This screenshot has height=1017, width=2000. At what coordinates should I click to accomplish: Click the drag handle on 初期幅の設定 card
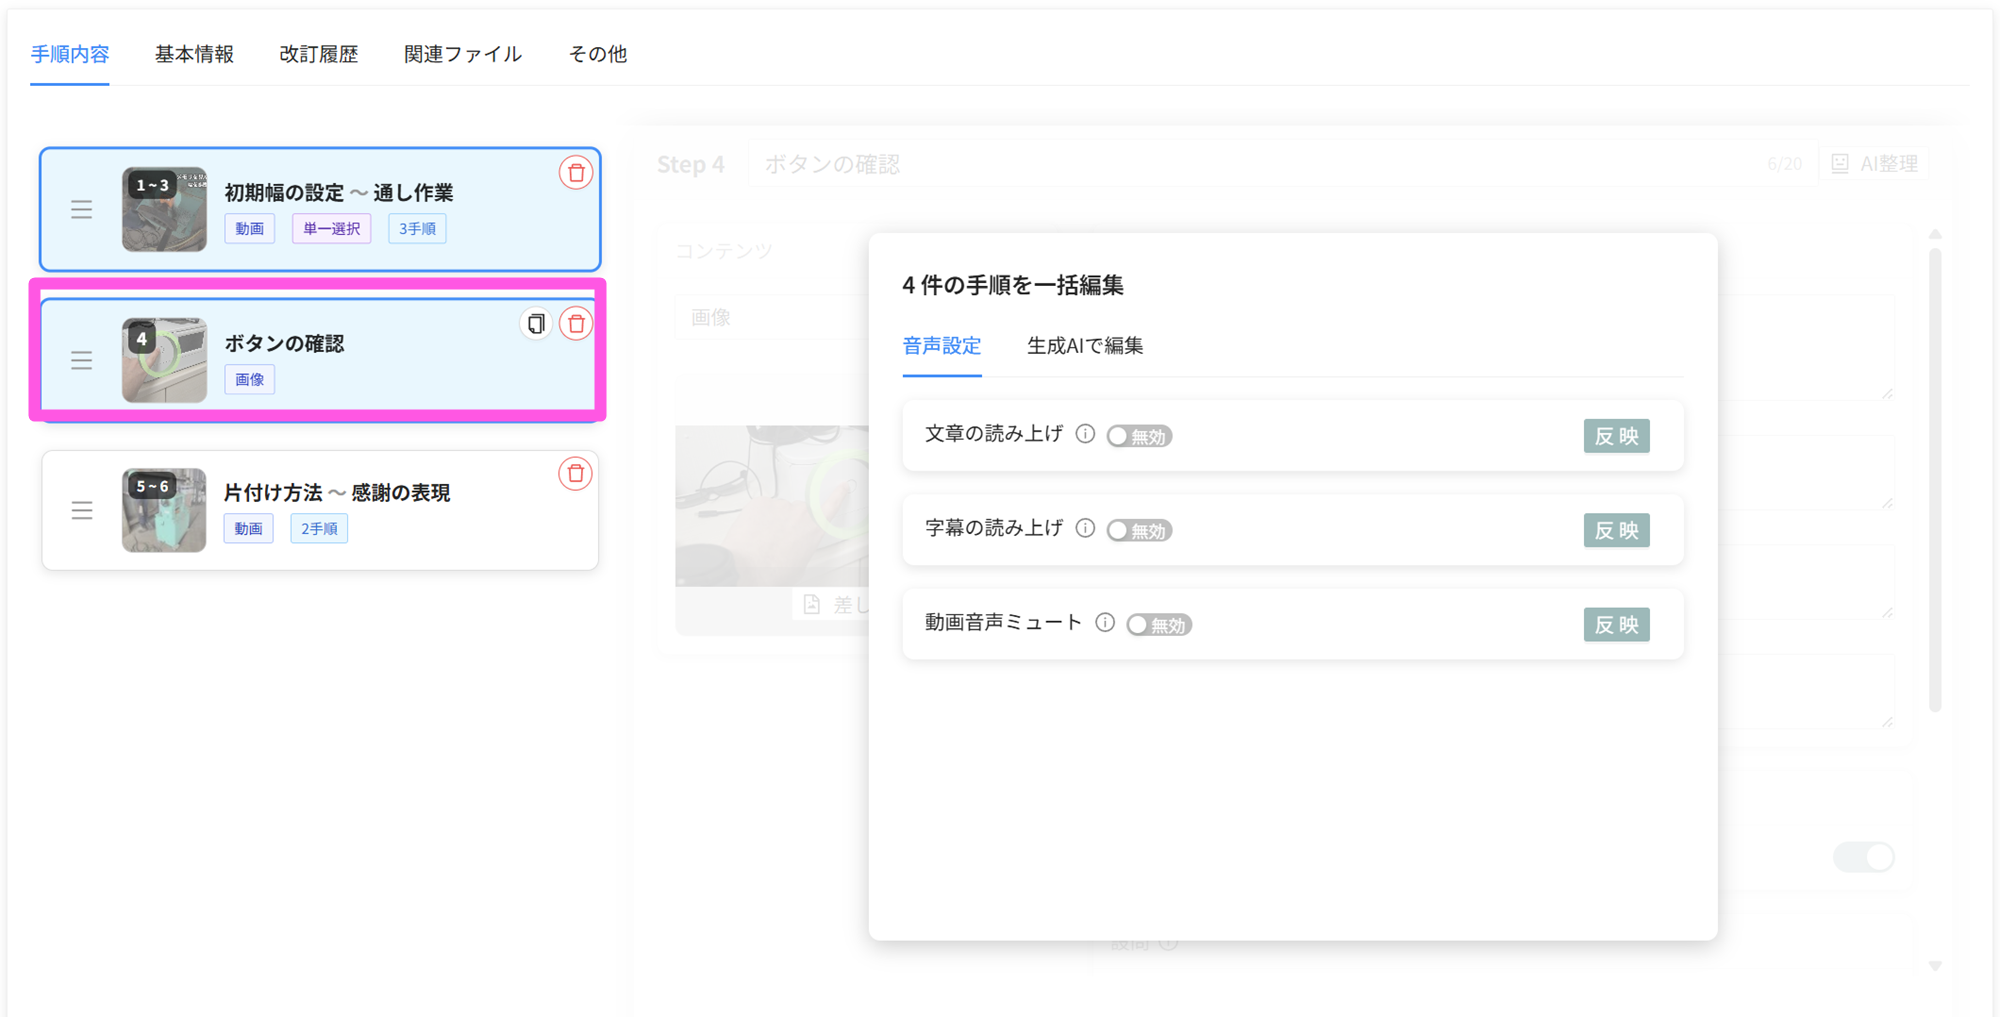pos(82,210)
